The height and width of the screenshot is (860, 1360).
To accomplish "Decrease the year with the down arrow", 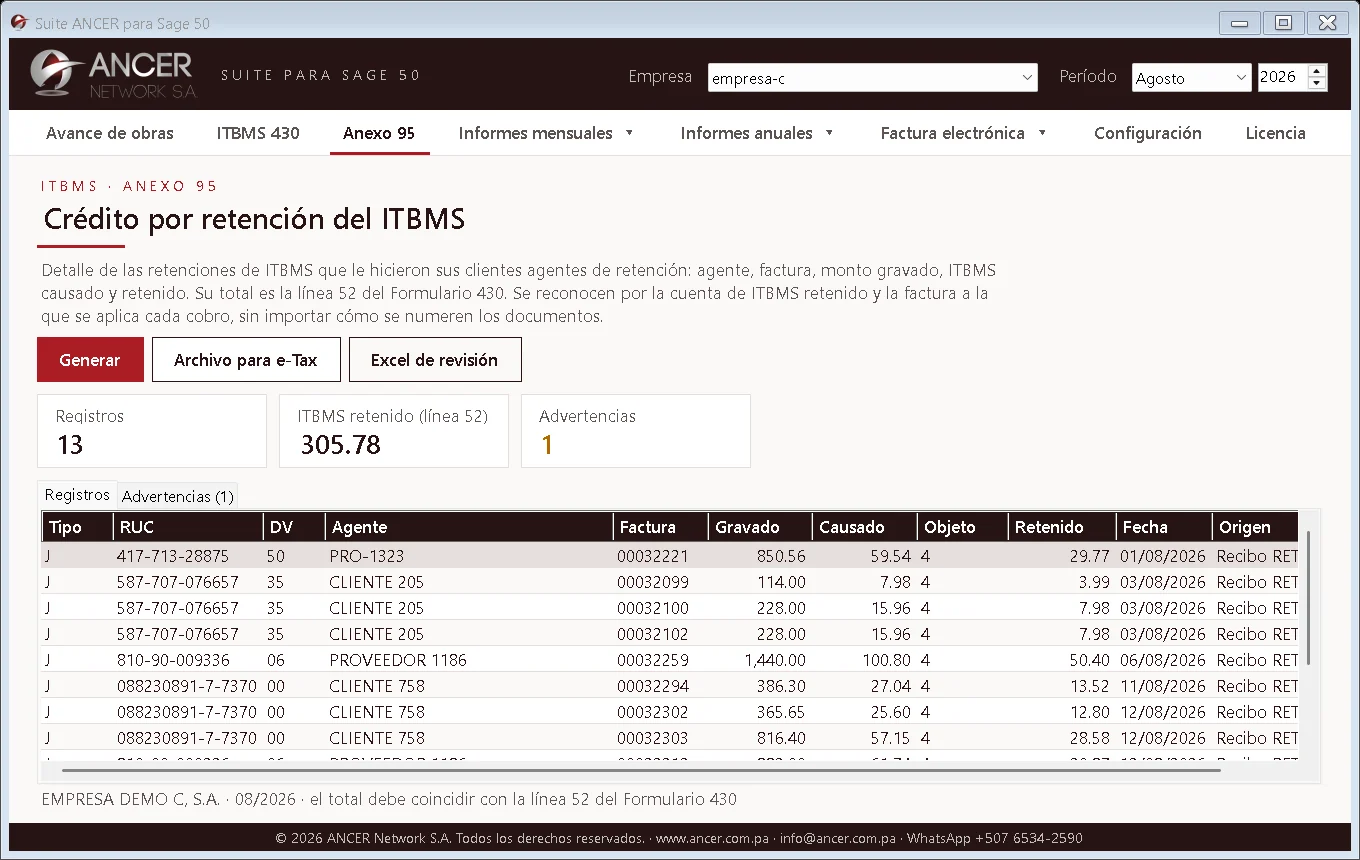I will coord(1317,84).
